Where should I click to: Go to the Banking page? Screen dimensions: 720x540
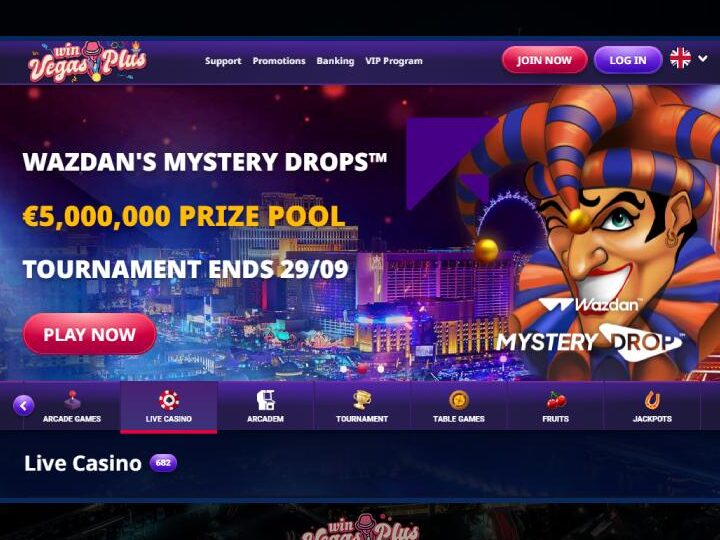pyautogui.click(x=335, y=61)
